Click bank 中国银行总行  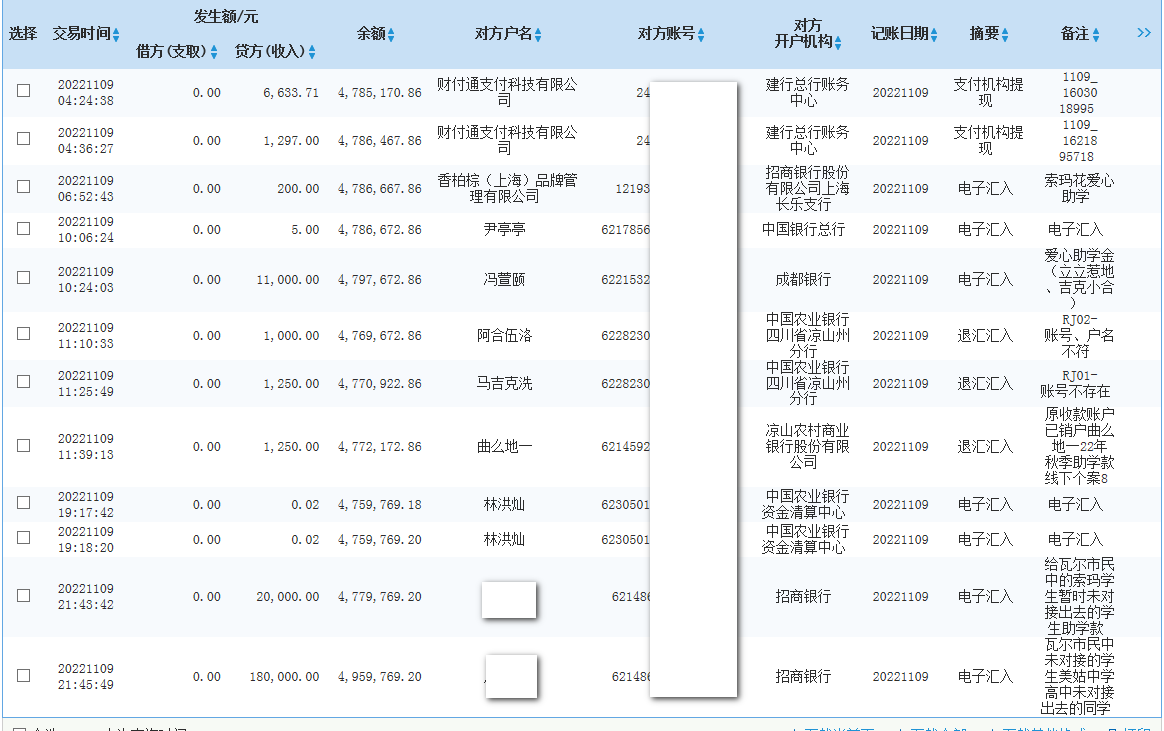tap(803, 229)
